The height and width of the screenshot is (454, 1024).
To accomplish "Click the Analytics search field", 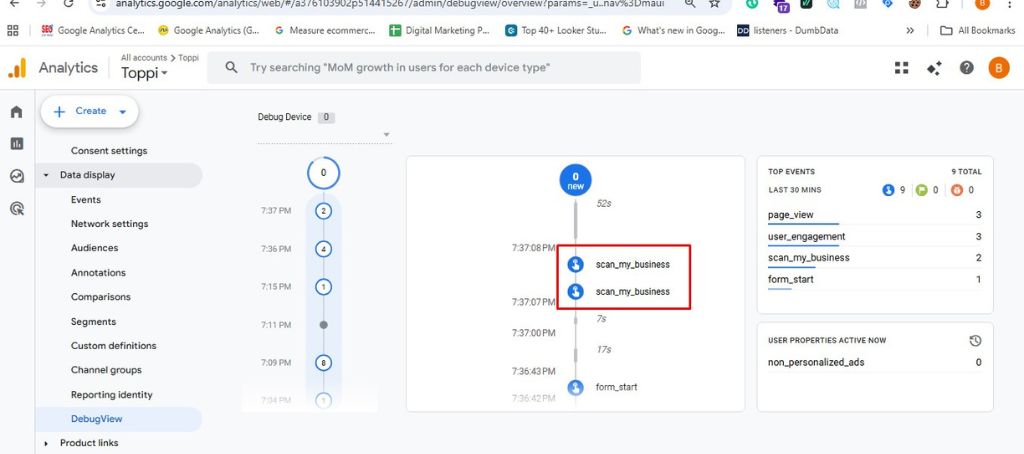I will [x=425, y=68].
